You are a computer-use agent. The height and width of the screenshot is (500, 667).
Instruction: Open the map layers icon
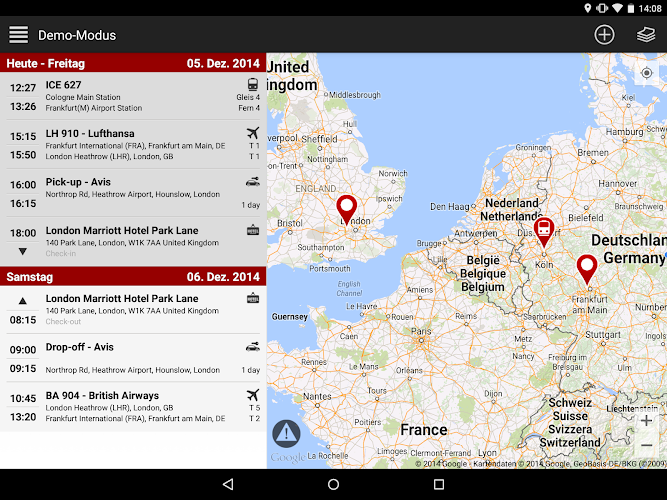coord(646,34)
